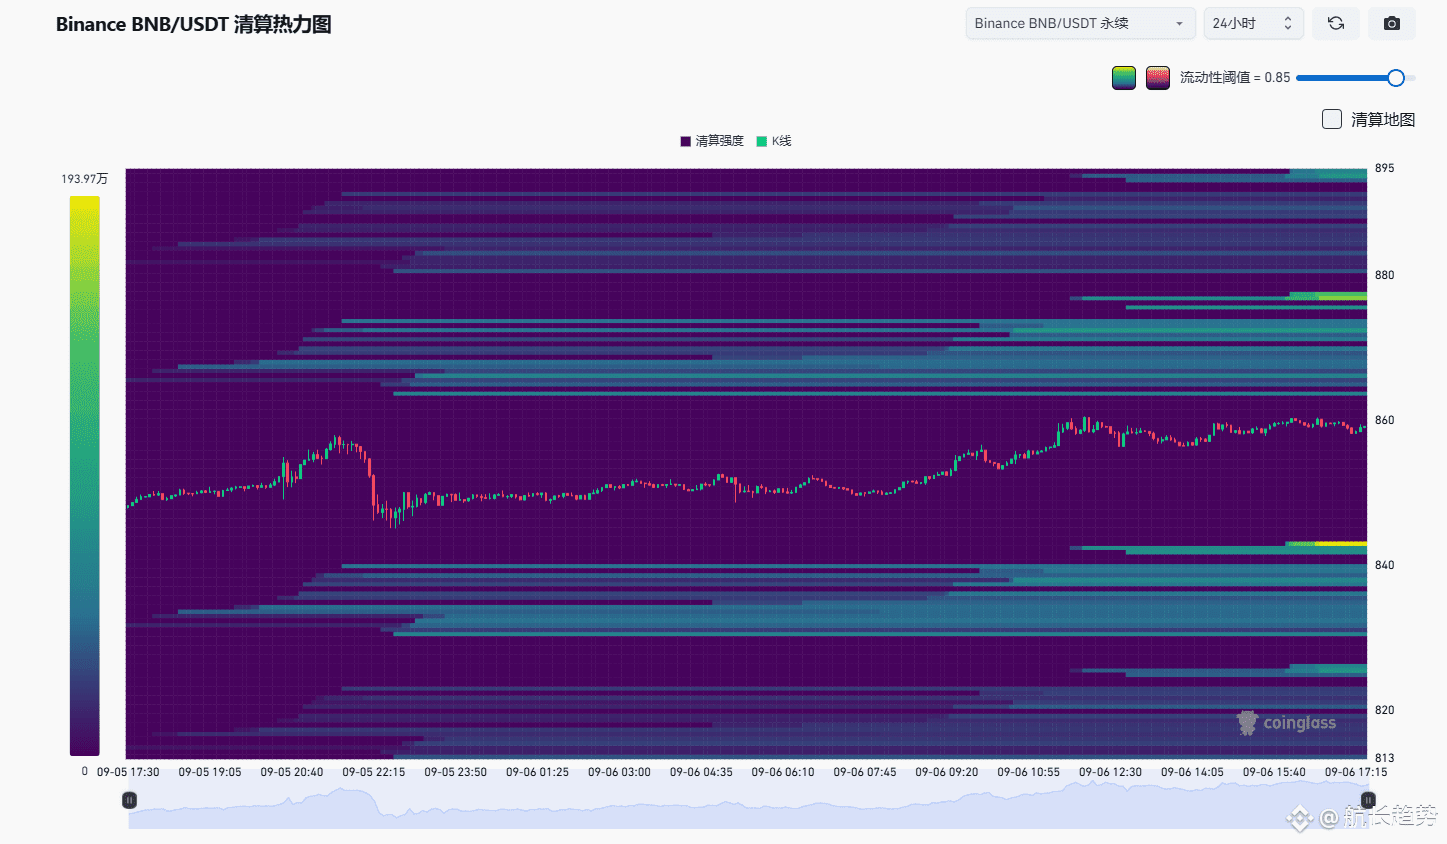Enable the 清算地图 checkbox
1447x844 pixels.
[x=1332, y=119]
